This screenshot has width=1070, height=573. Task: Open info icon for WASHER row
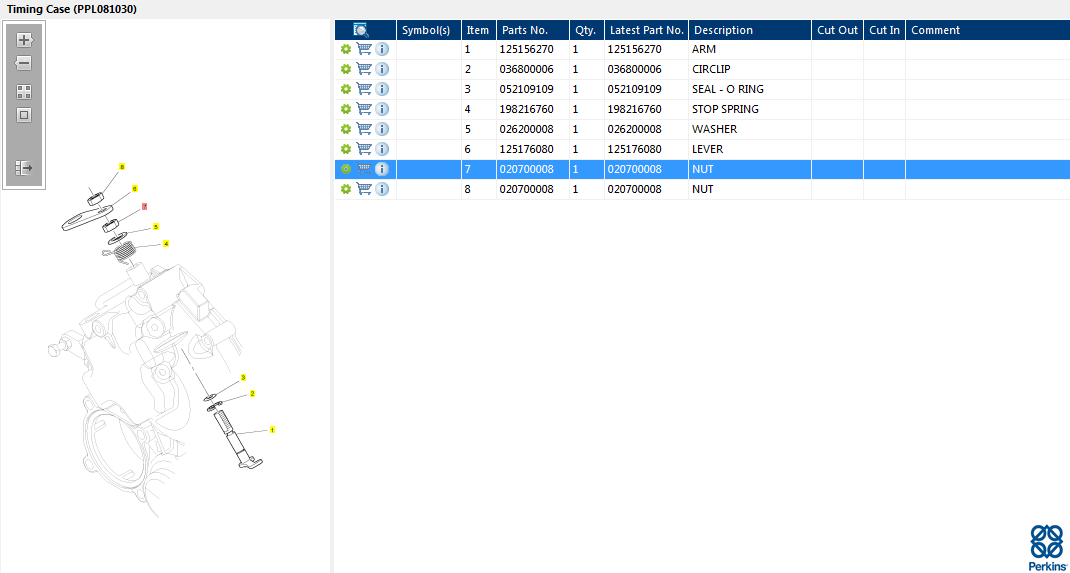[x=382, y=129]
